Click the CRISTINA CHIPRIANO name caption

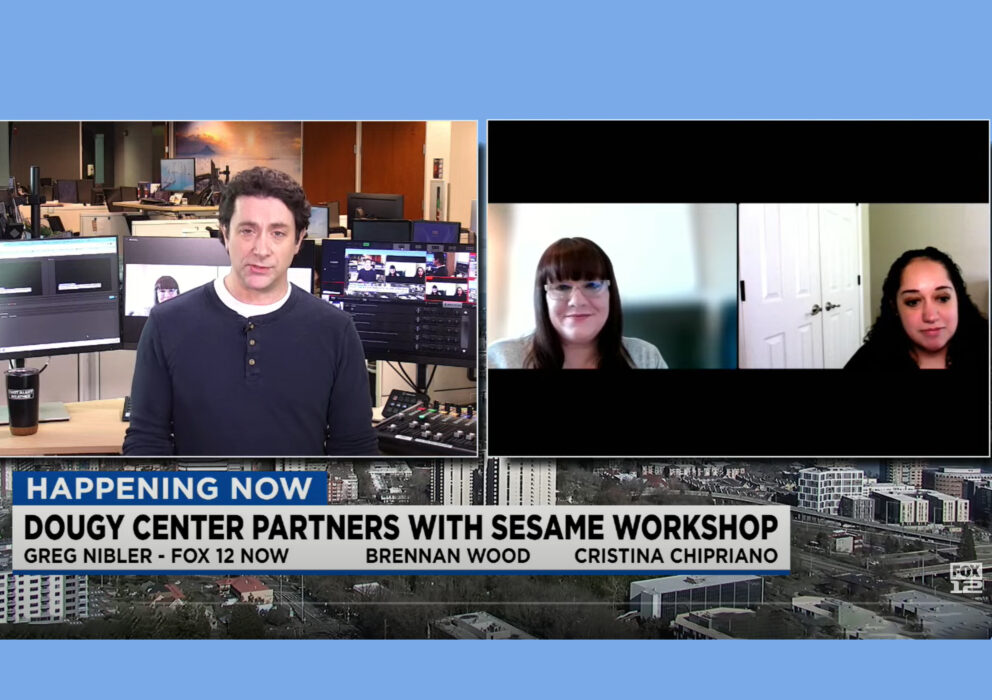(x=676, y=556)
